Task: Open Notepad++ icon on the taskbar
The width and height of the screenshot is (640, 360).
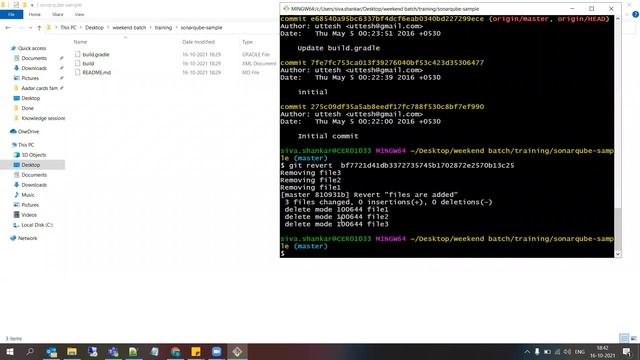Action: [133, 351]
